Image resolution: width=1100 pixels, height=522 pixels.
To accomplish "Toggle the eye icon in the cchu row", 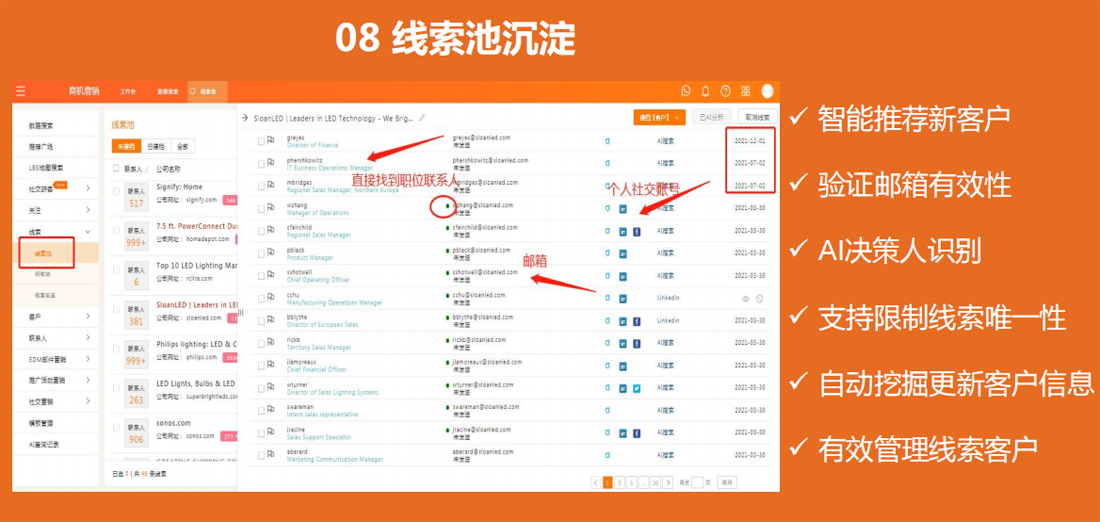I will pos(745,298).
